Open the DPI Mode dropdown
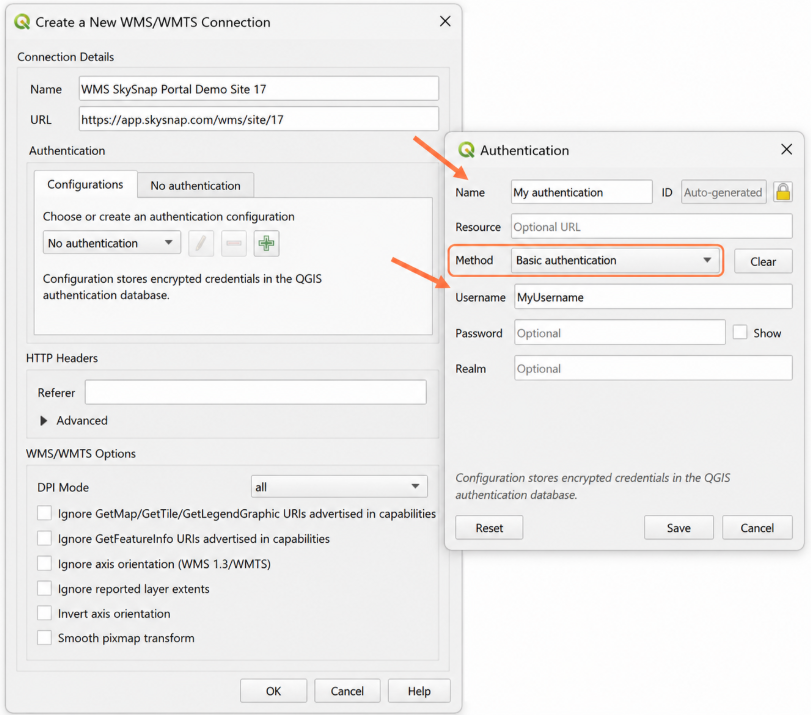 [339, 487]
